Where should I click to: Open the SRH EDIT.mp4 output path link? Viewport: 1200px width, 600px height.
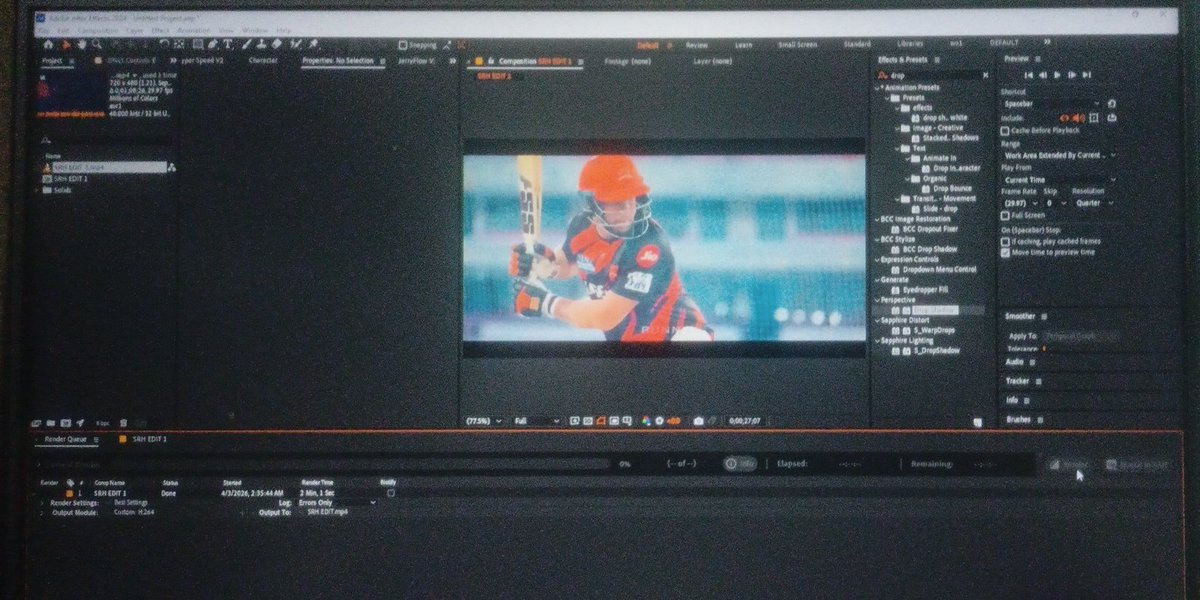pos(326,512)
